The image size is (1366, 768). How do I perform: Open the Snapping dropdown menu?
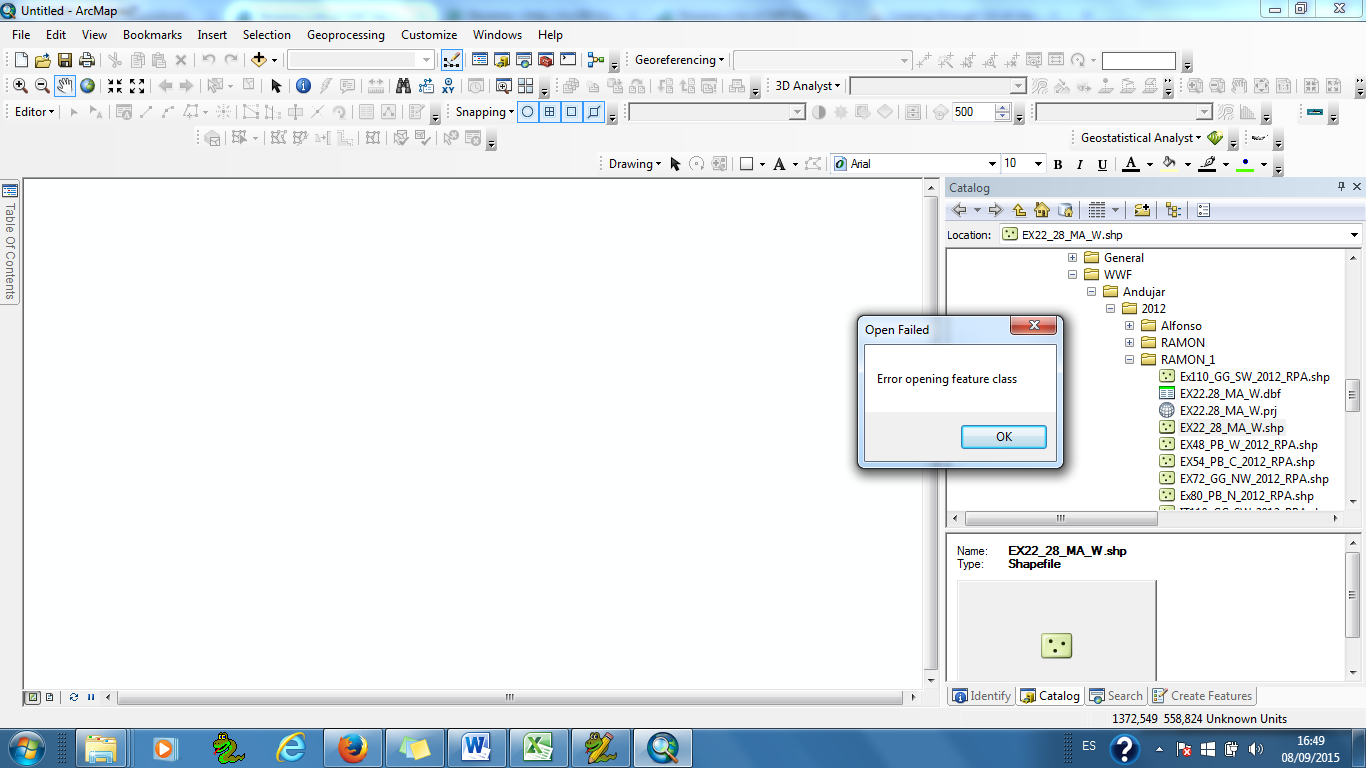pyautogui.click(x=485, y=112)
